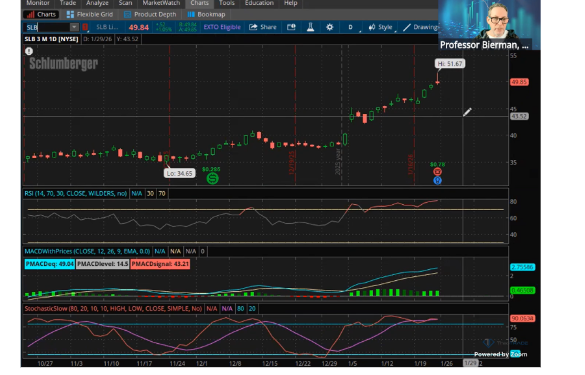Click the red clipboard icon beside symbol box
This screenshot has height=375, width=585.
coord(85,27)
